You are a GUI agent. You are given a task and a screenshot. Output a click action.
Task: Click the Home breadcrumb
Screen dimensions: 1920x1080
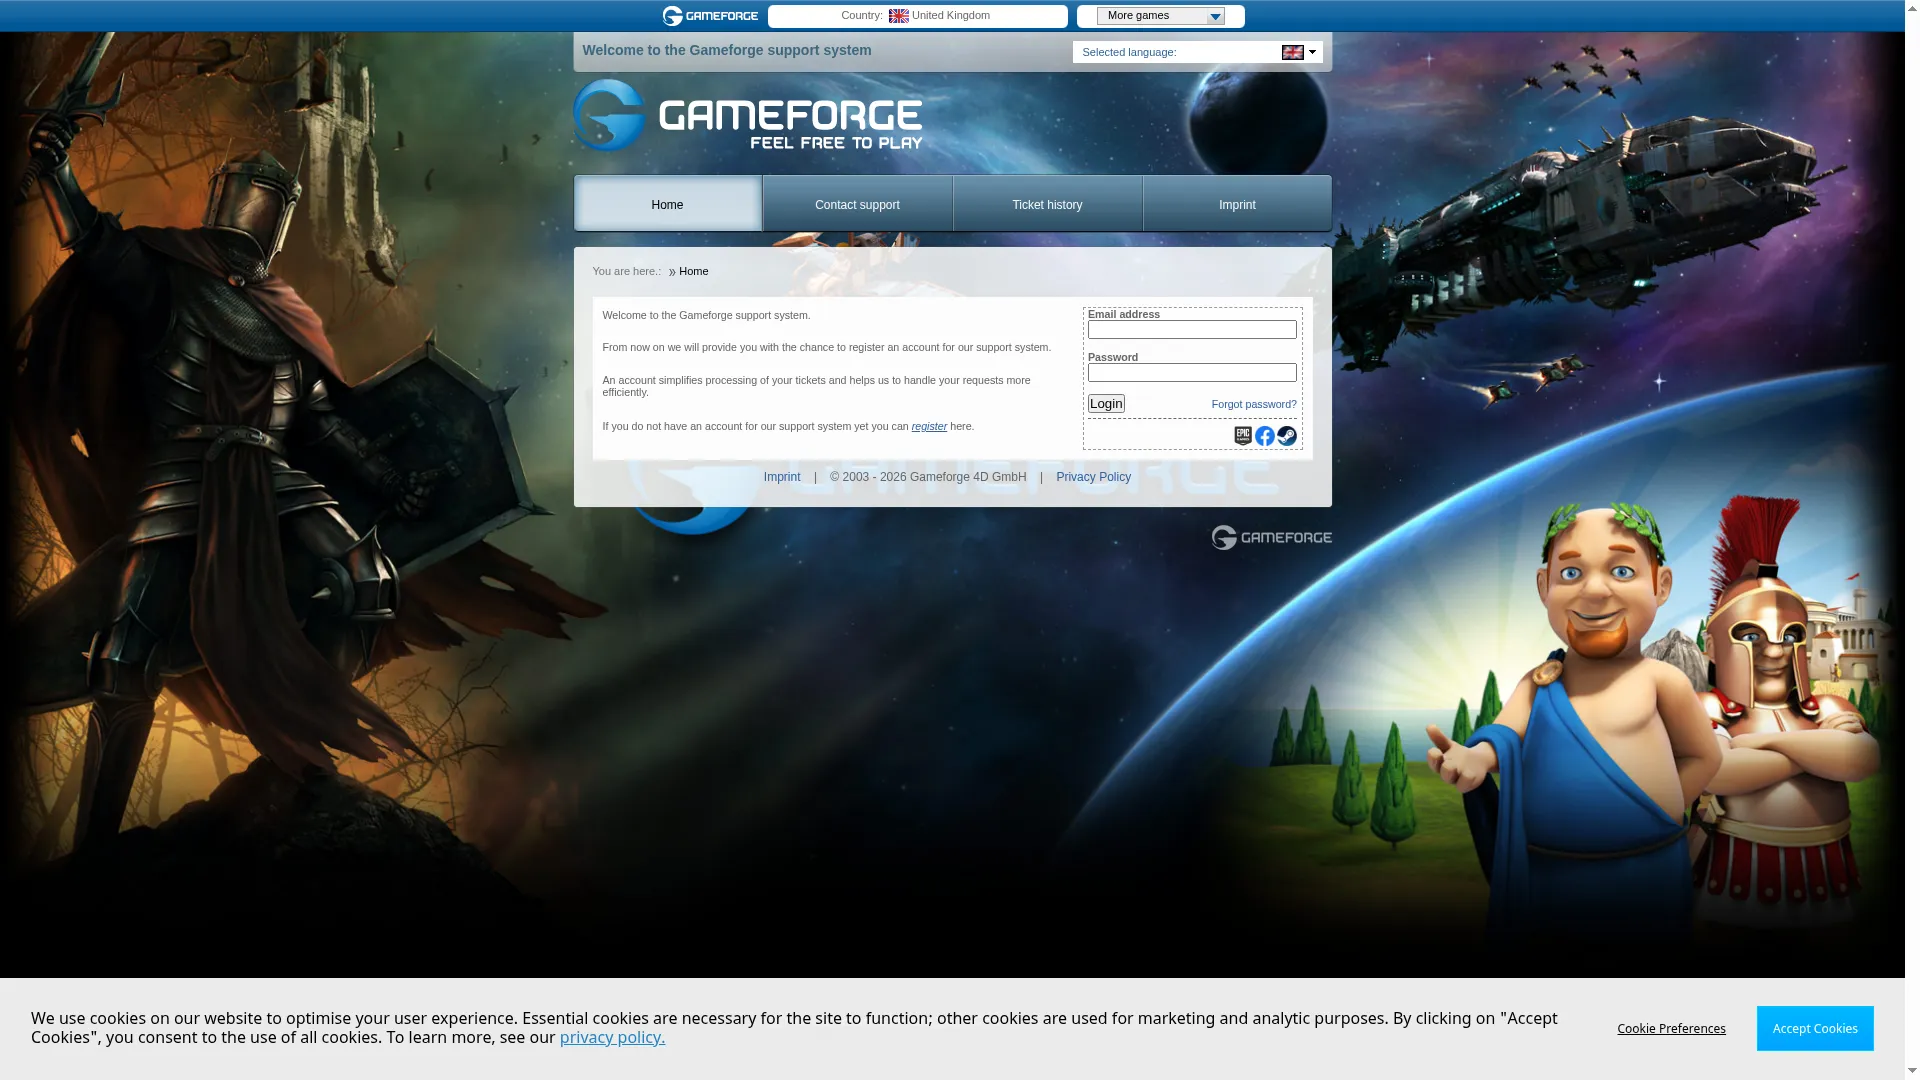click(x=693, y=271)
